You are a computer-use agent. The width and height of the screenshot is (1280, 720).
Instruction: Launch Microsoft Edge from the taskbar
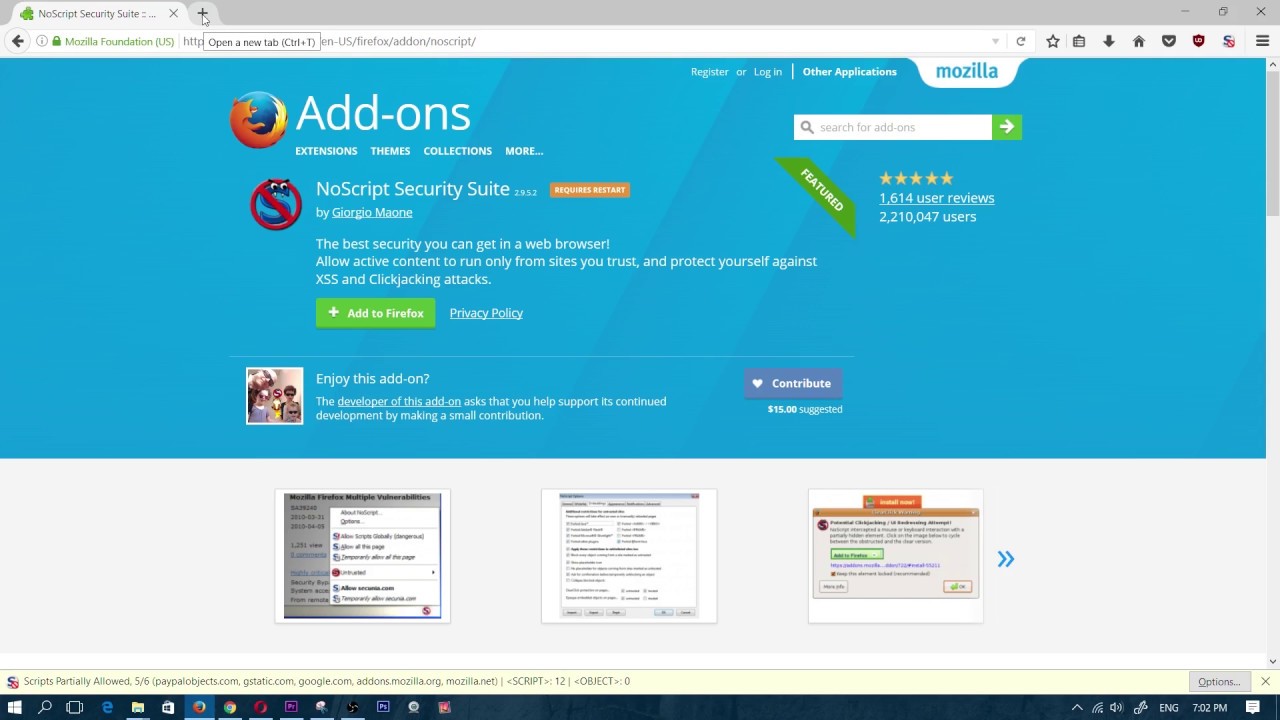click(107, 708)
